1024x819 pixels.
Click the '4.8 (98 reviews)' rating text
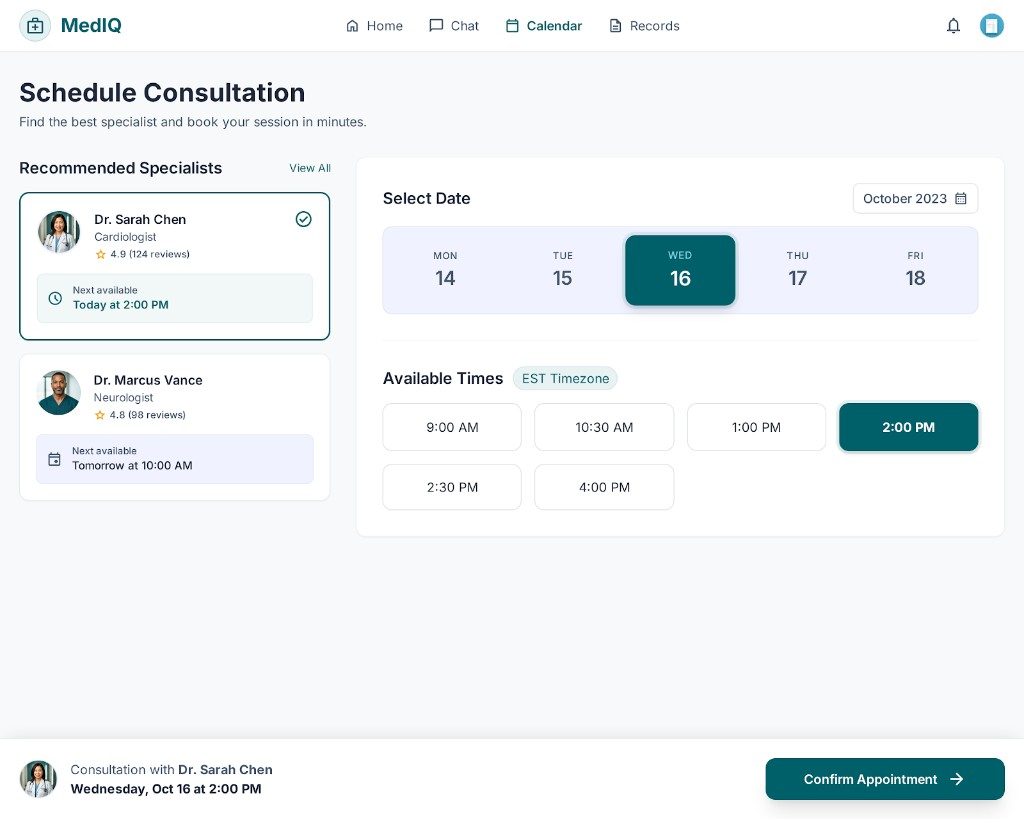point(148,415)
